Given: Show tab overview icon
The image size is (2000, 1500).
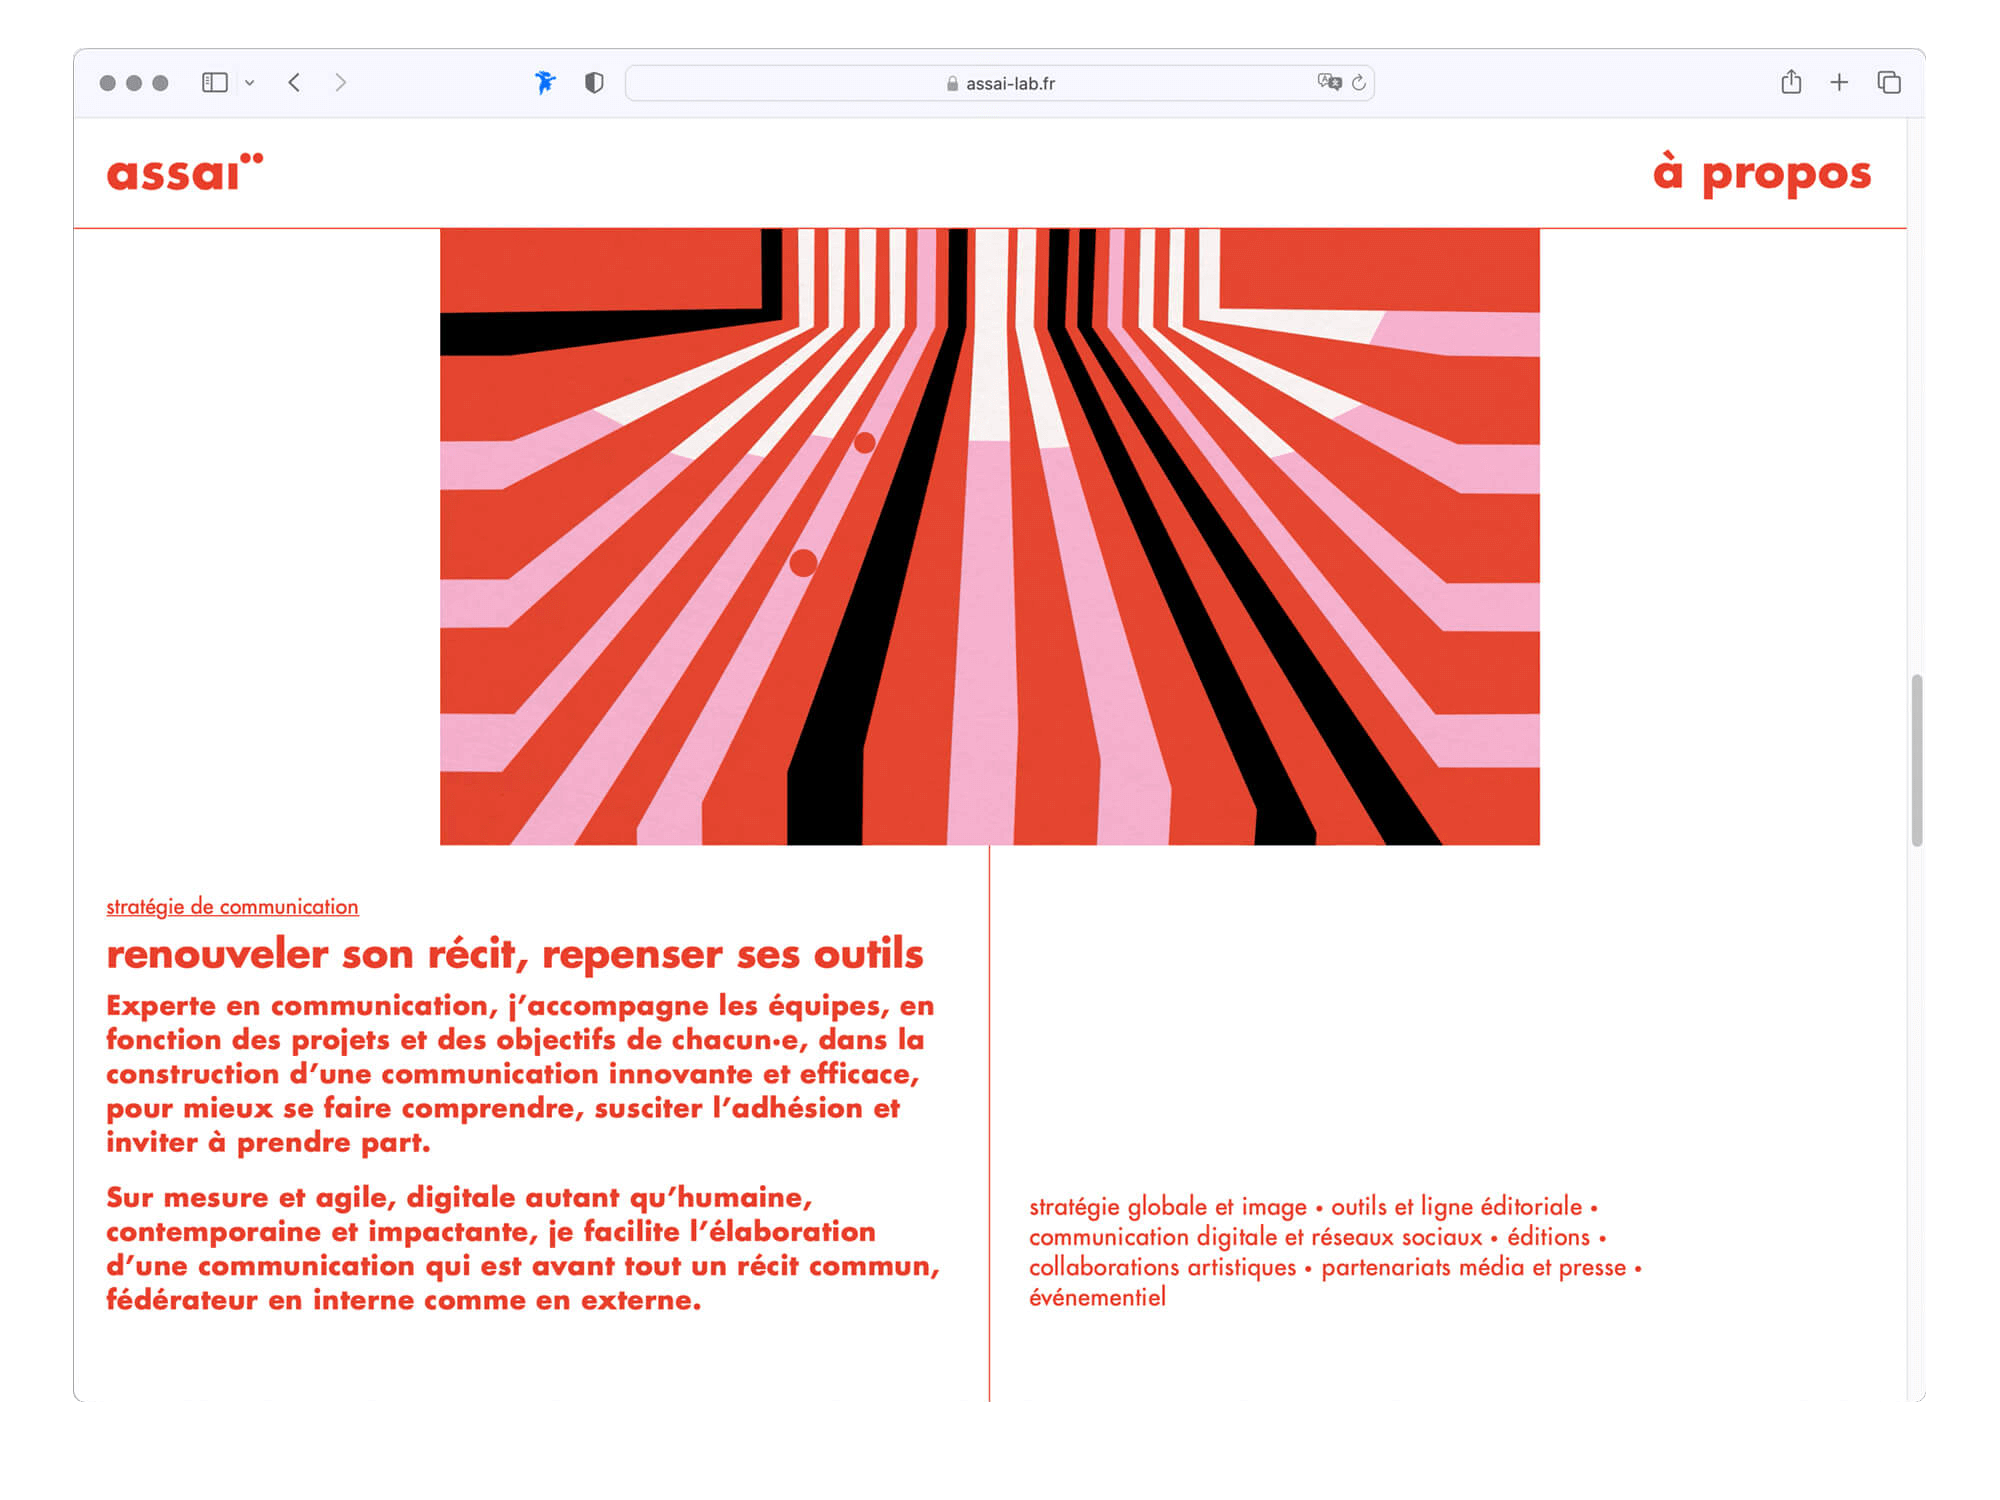Looking at the screenshot, I should coord(1889,82).
